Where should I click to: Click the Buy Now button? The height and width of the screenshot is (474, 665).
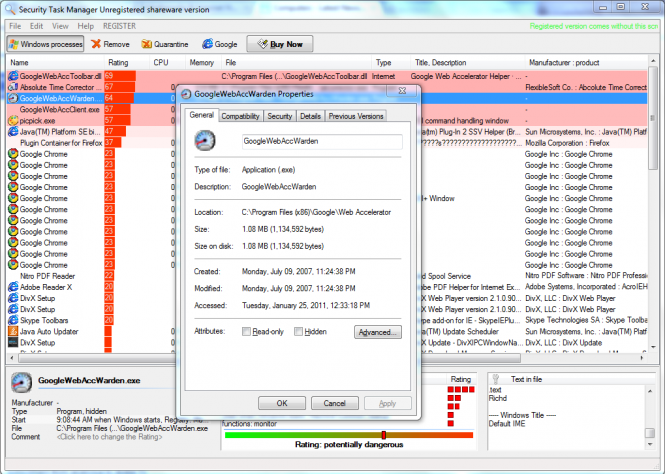[280, 44]
